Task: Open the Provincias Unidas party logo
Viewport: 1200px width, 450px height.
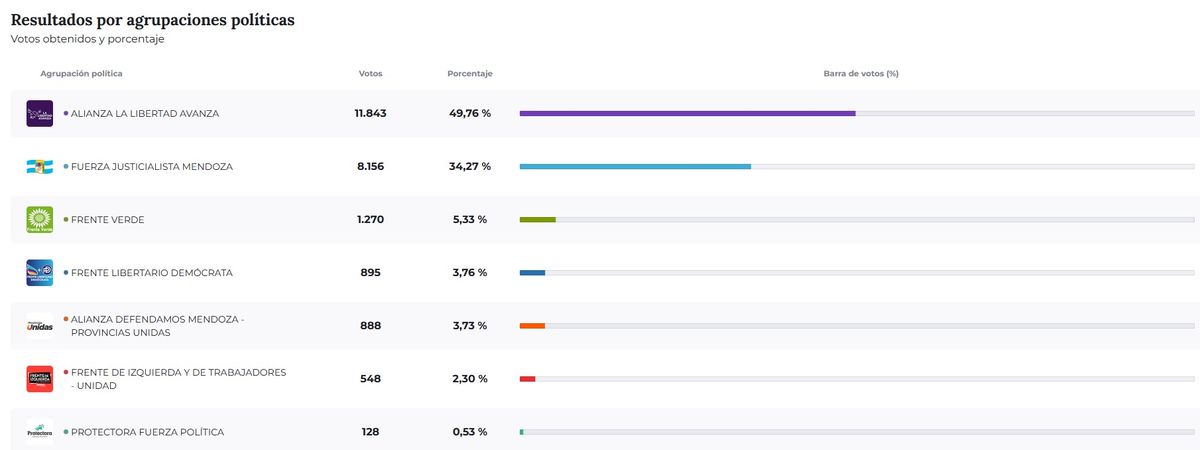Action: [39, 326]
